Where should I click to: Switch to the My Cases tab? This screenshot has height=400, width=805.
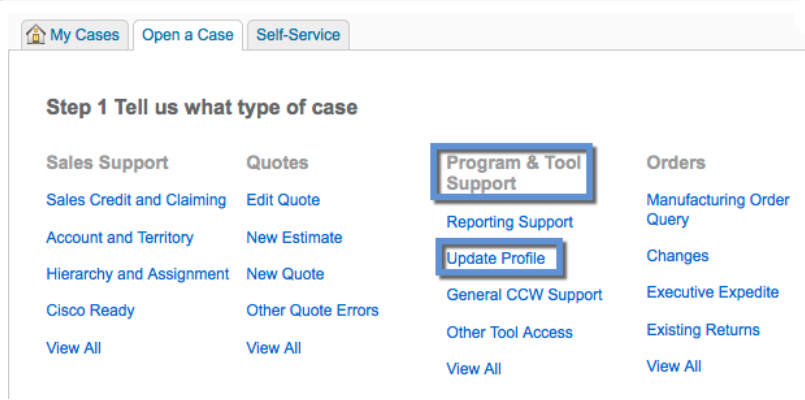75,35
